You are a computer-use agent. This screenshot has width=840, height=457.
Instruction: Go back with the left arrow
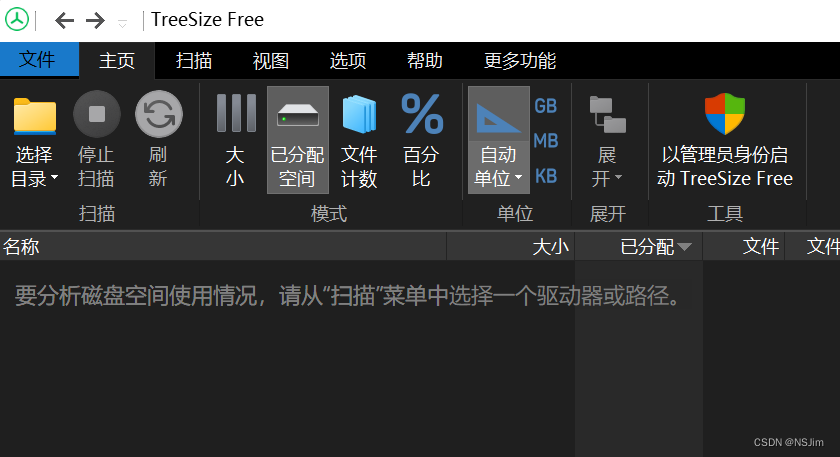pyautogui.click(x=64, y=21)
